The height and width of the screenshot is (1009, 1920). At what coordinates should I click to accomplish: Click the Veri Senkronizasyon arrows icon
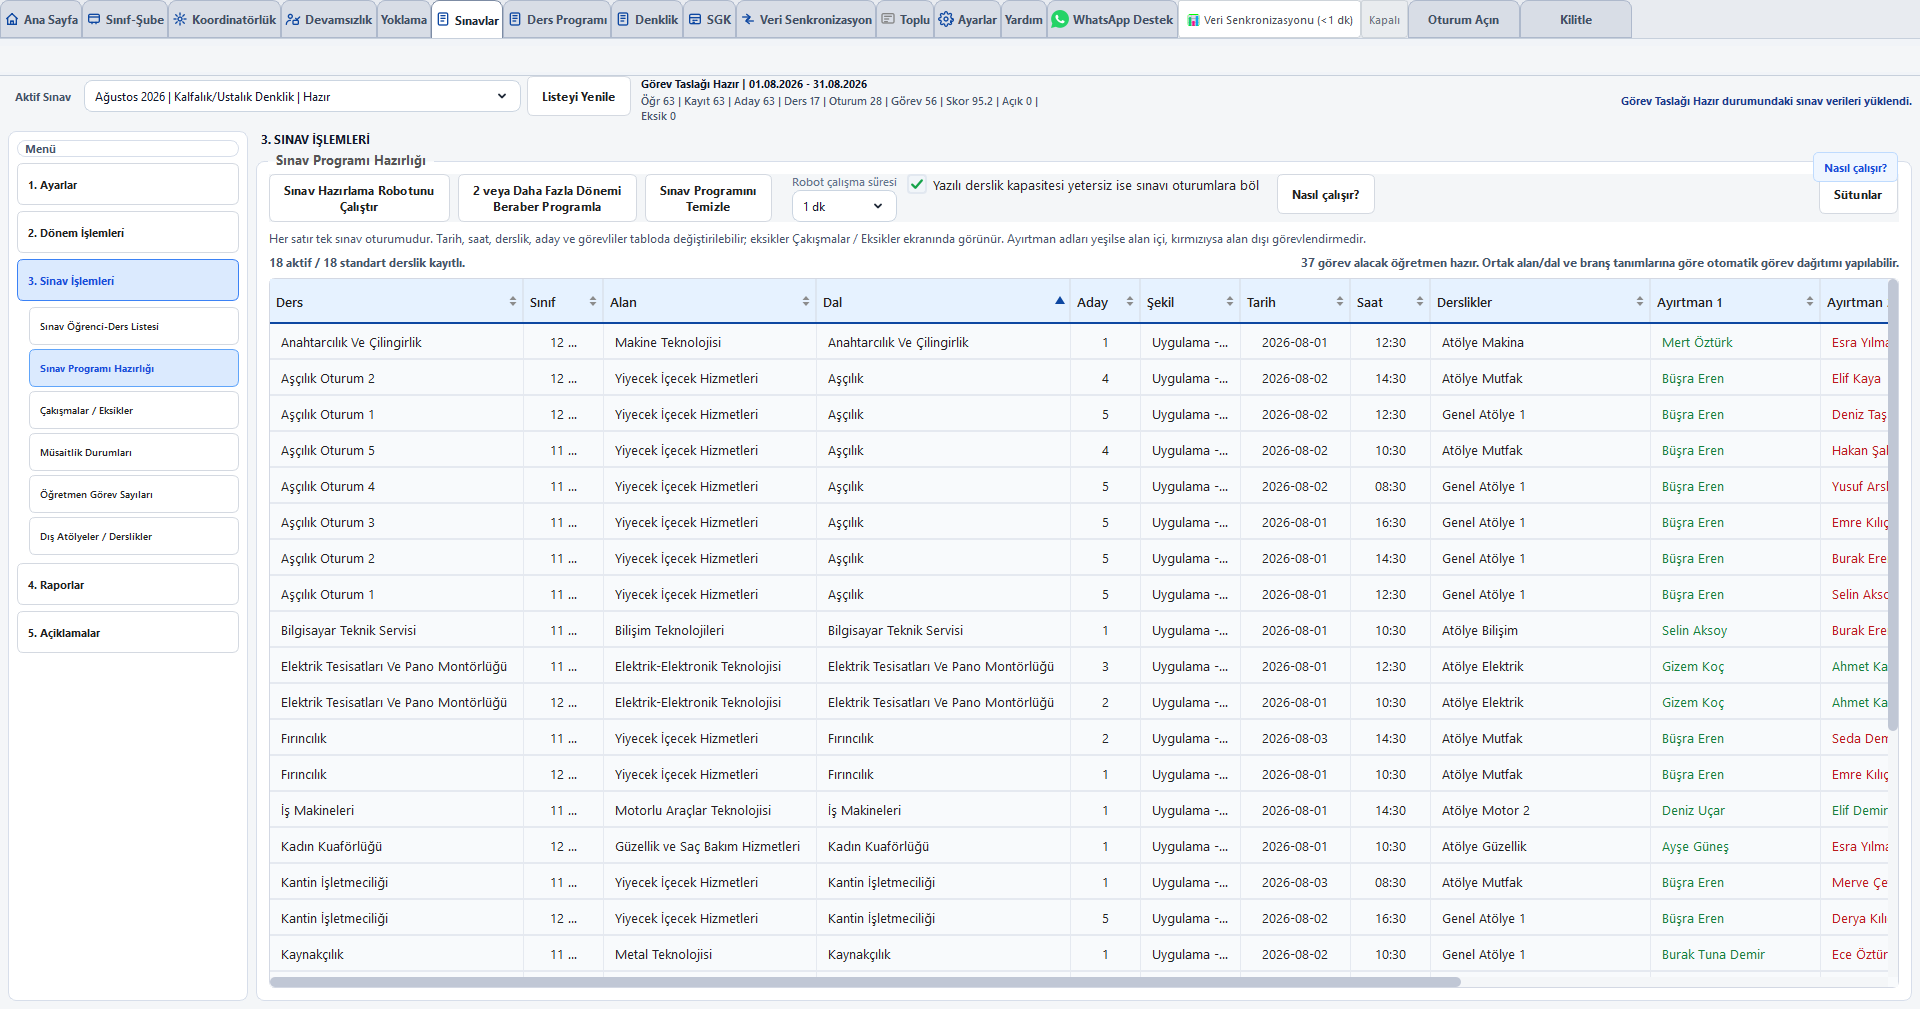[x=748, y=19]
